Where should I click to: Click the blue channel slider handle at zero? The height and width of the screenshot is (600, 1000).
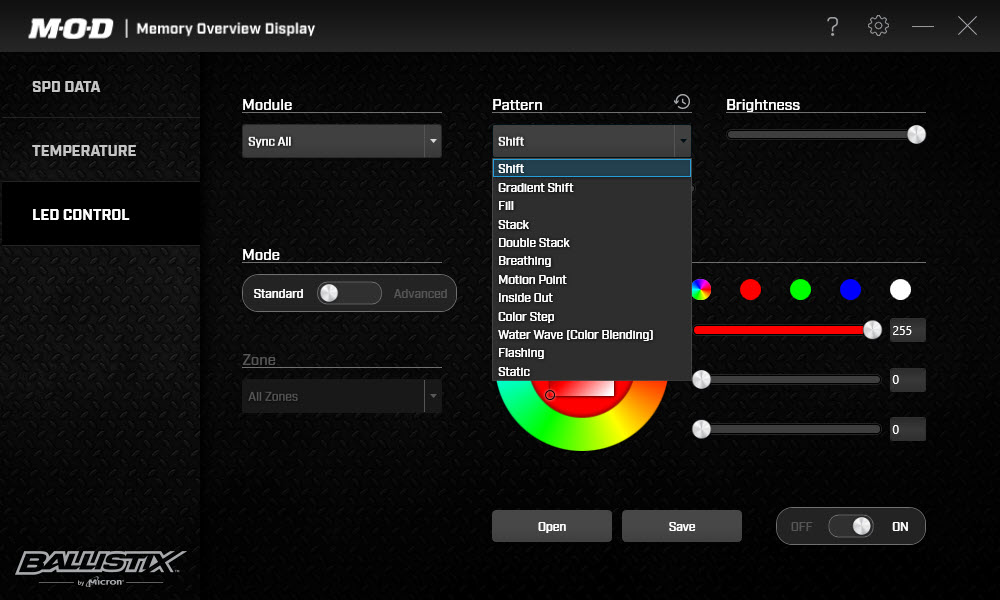(702, 429)
